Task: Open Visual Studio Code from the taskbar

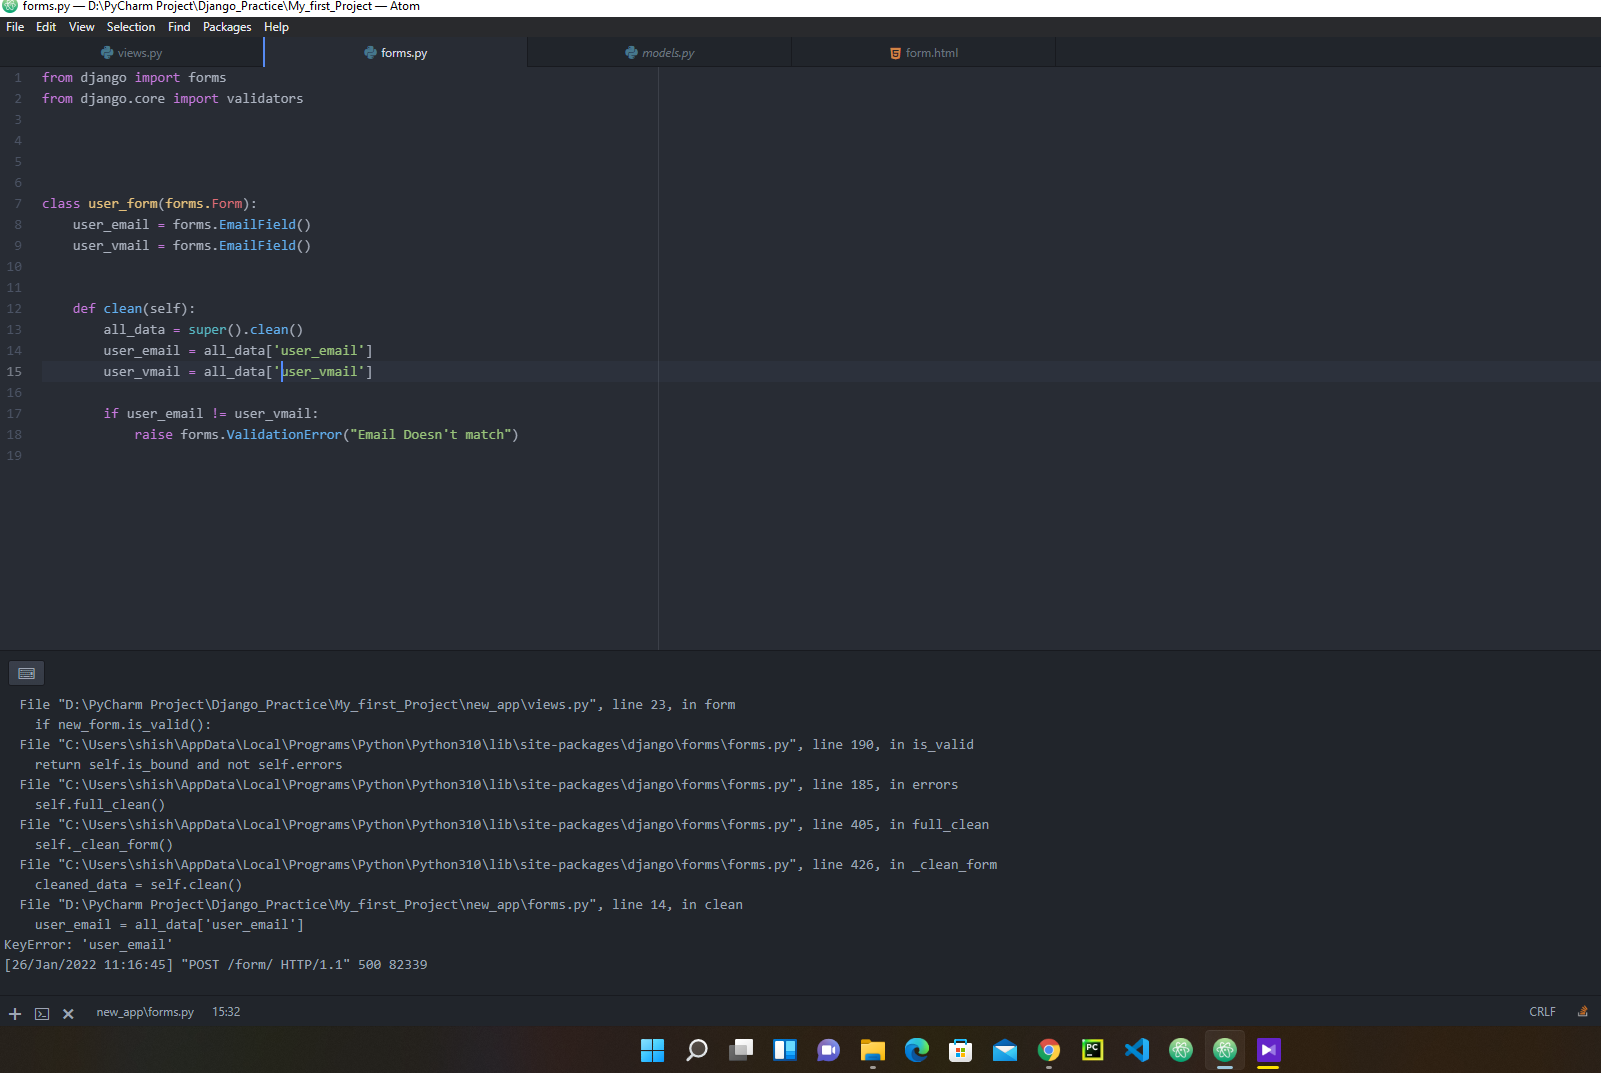Action: (x=1137, y=1049)
